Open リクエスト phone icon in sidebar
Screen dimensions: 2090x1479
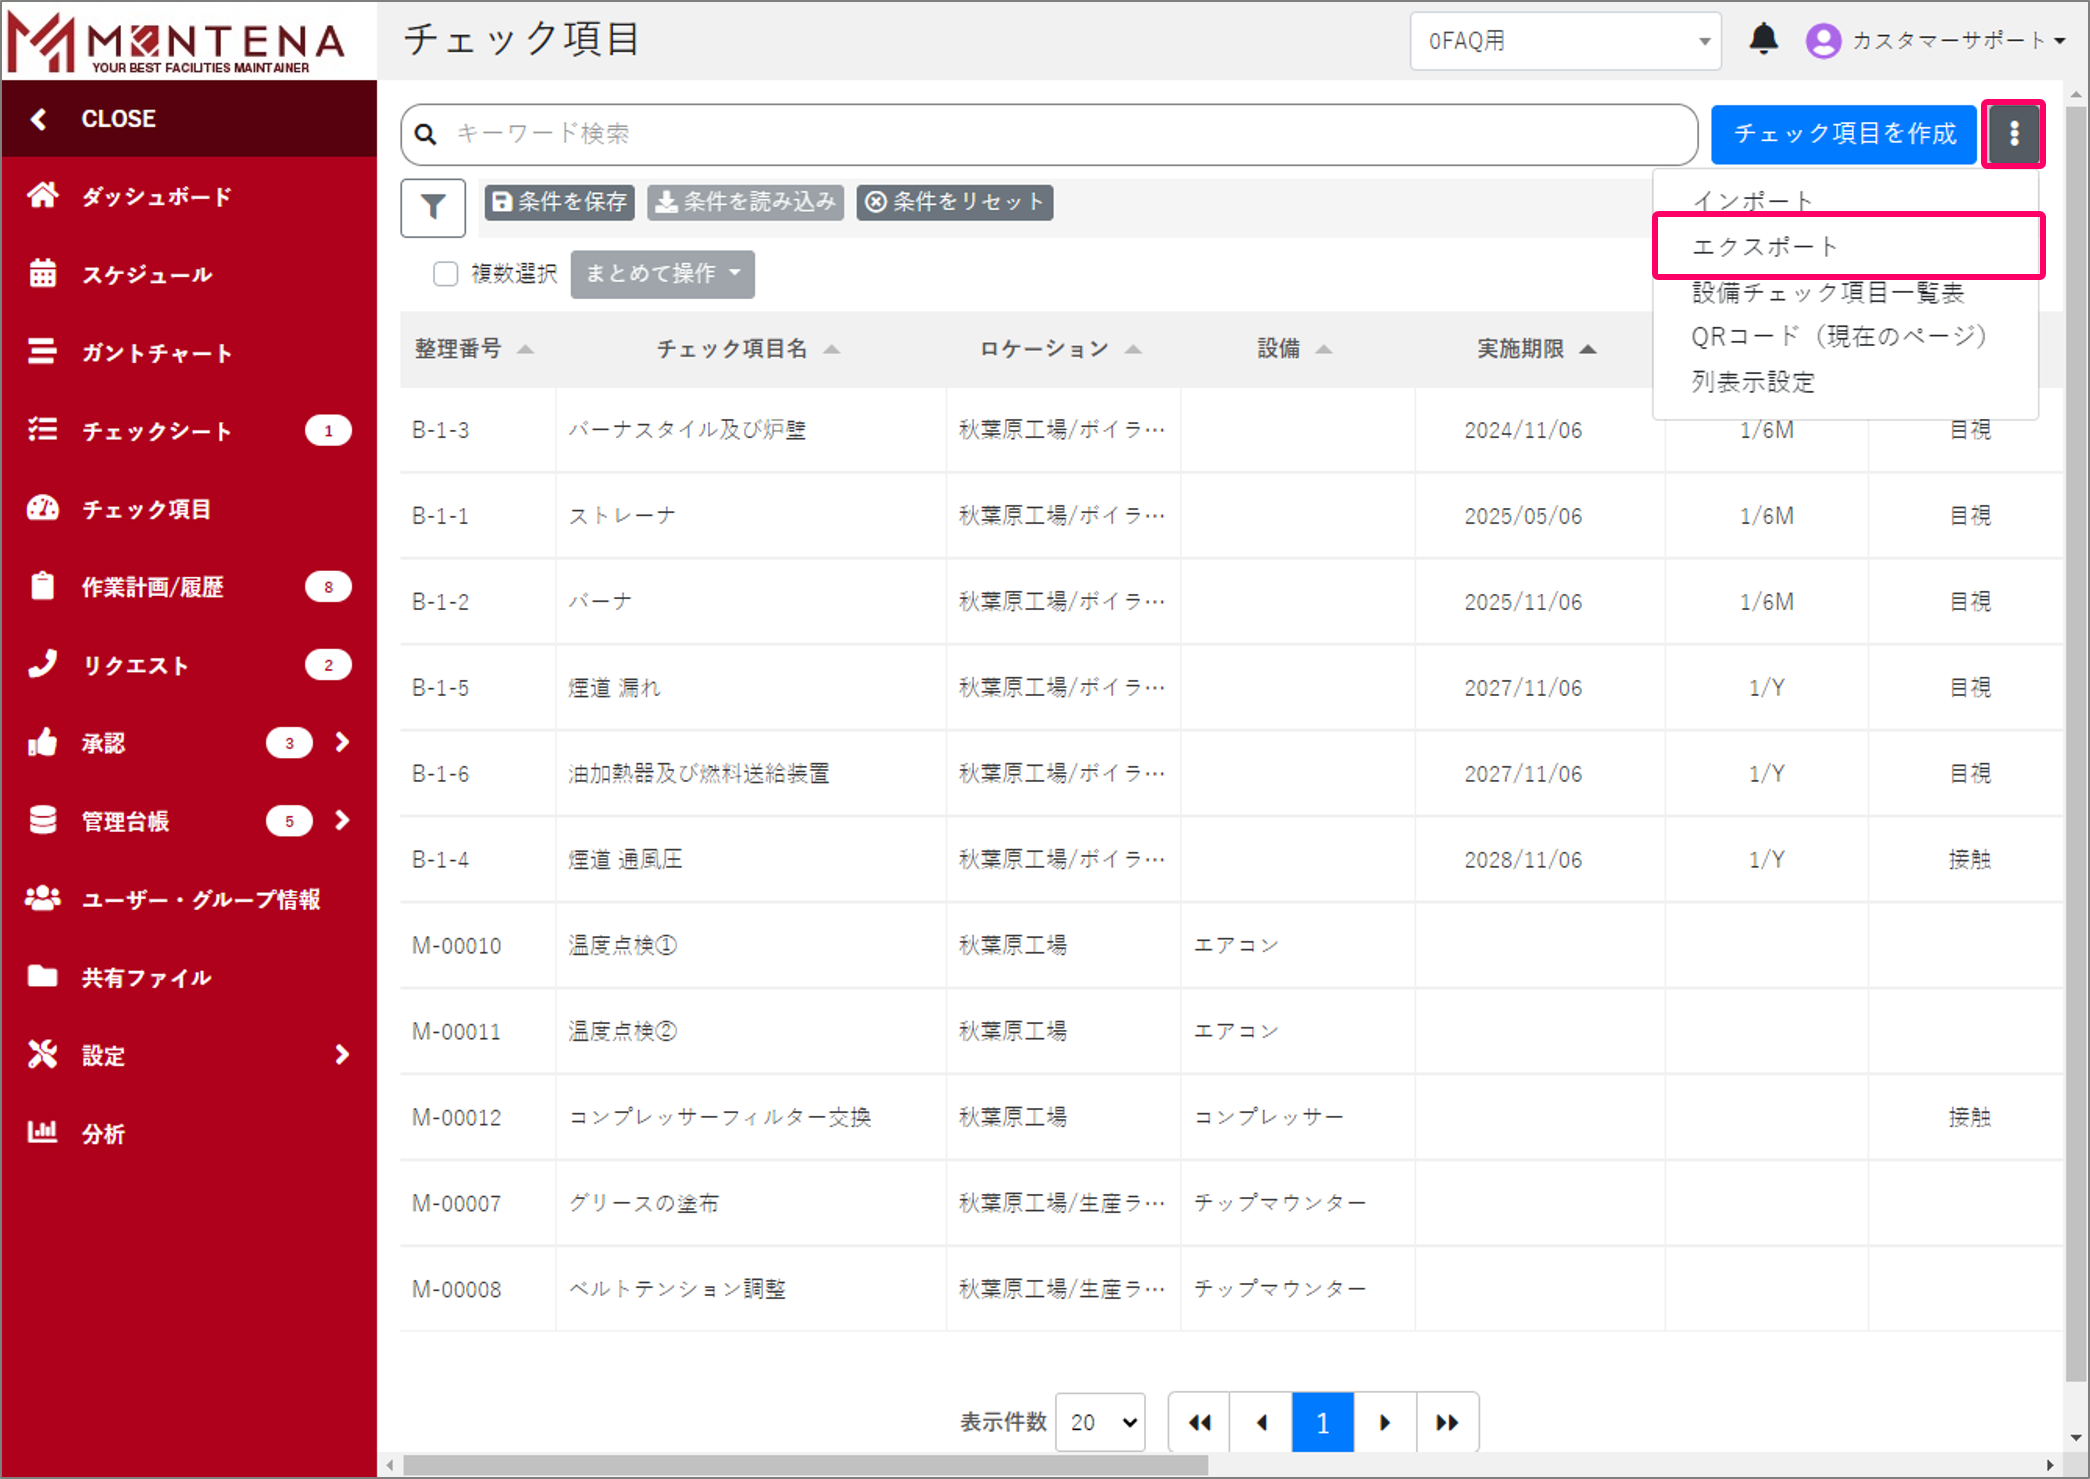[42, 665]
